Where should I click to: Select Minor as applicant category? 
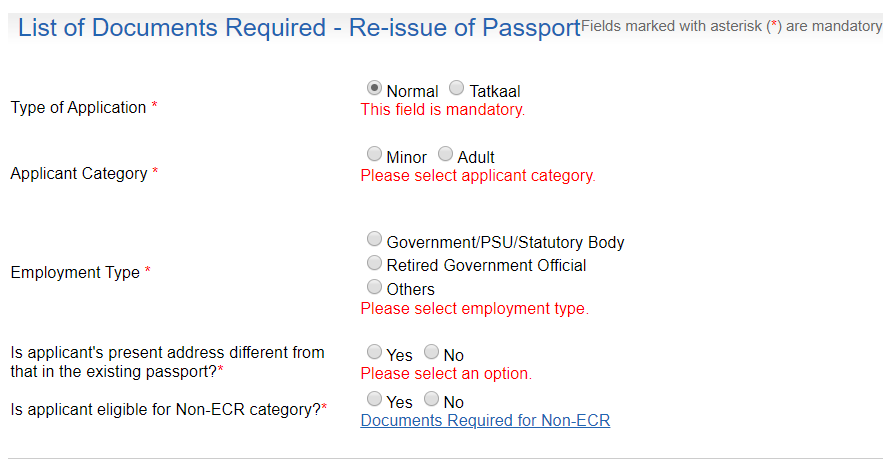tap(374, 154)
